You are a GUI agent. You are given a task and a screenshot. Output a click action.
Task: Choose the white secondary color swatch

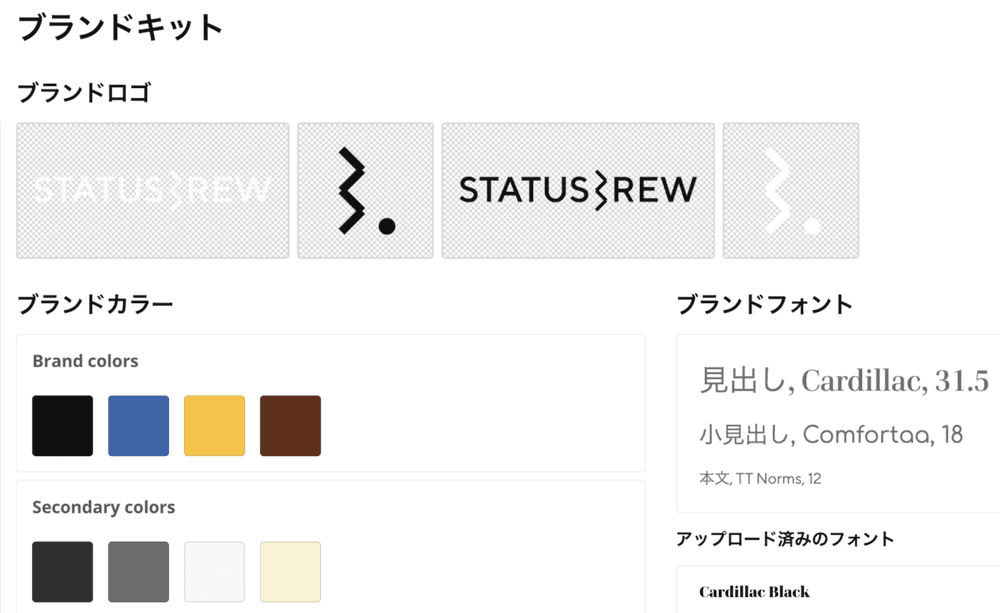coord(215,572)
